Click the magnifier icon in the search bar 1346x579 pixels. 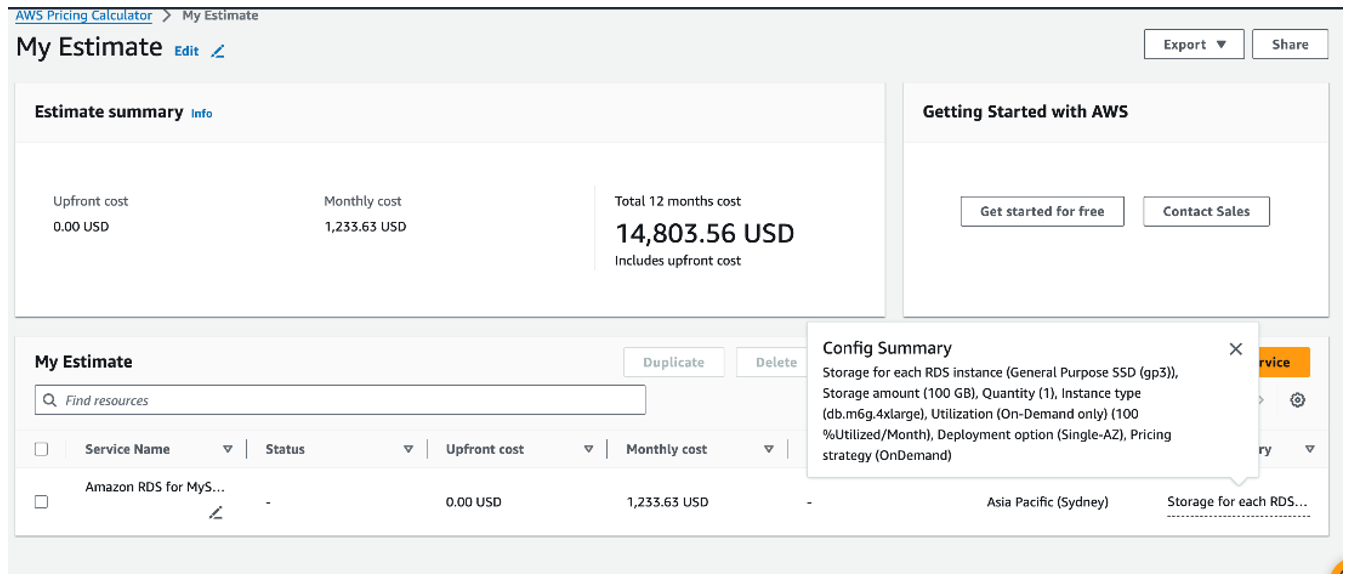click(x=49, y=400)
